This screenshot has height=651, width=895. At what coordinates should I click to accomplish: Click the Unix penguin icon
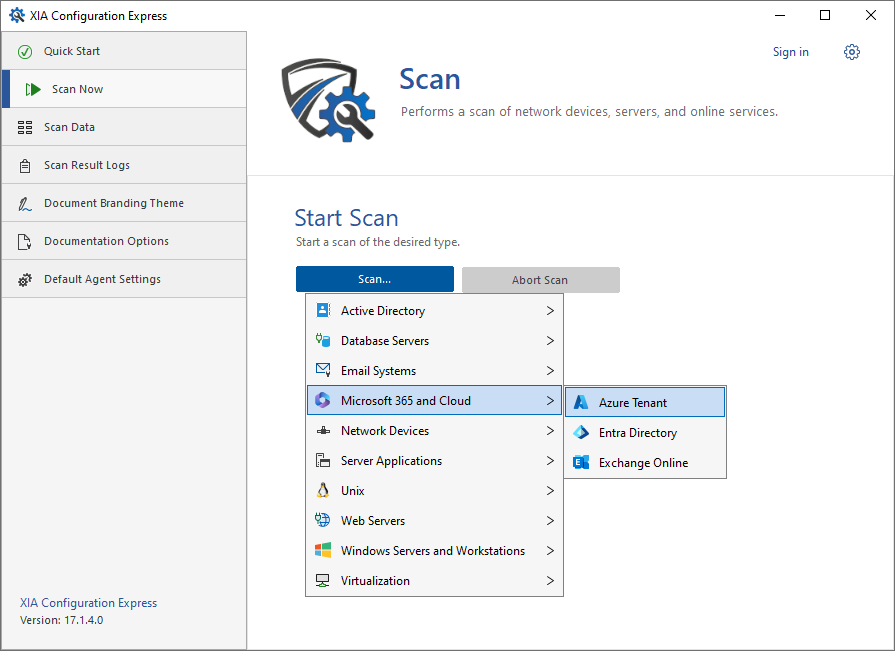point(323,491)
